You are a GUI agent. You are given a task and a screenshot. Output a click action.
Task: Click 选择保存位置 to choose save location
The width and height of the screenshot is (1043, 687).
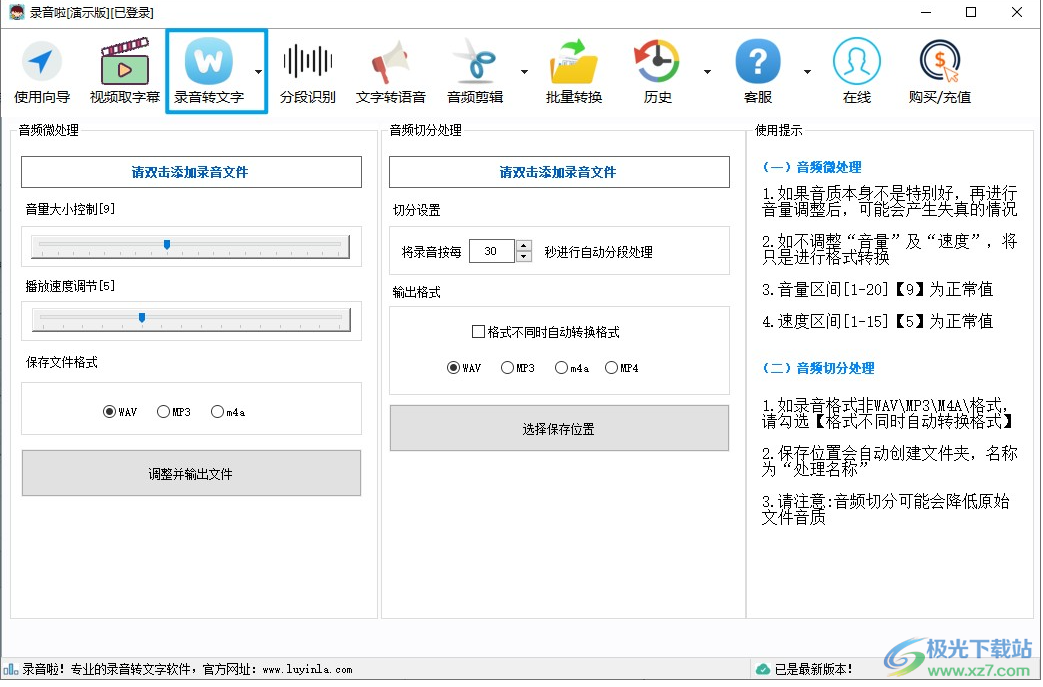(558, 428)
